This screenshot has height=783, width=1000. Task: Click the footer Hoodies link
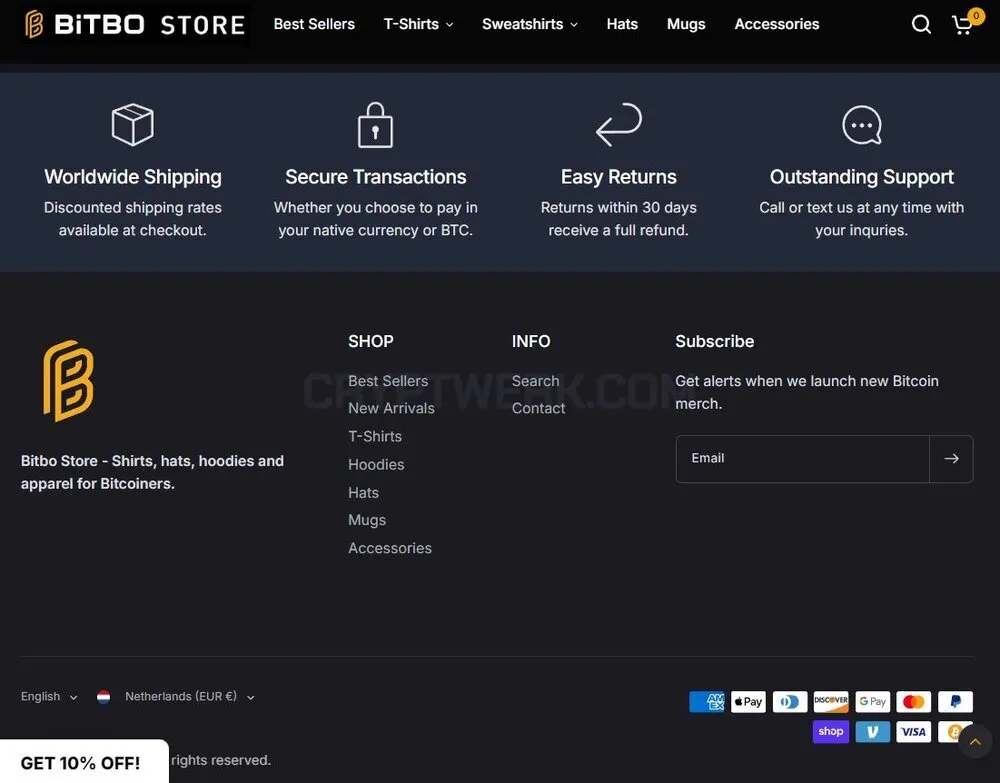[x=376, y=464]
